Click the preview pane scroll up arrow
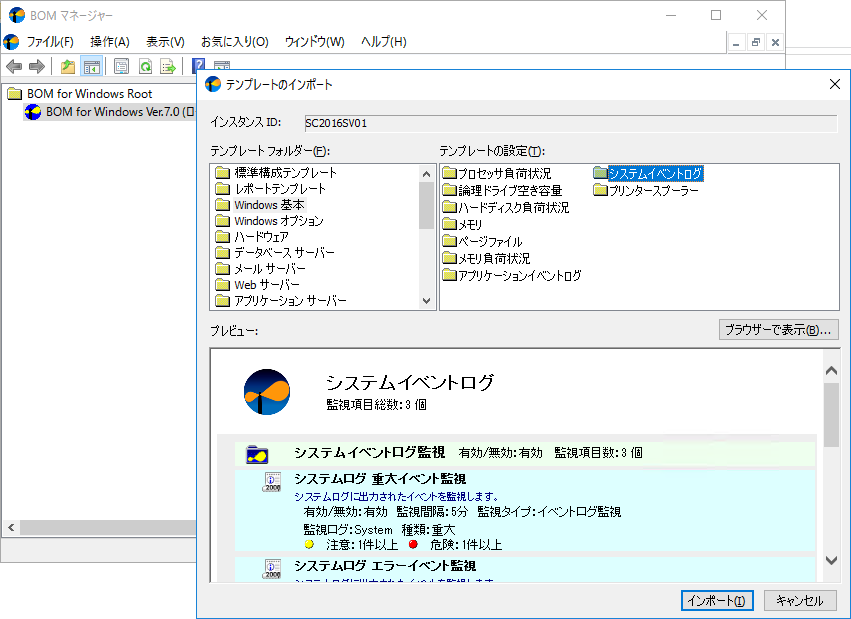851x619 pixels. (x=831, y=371)
